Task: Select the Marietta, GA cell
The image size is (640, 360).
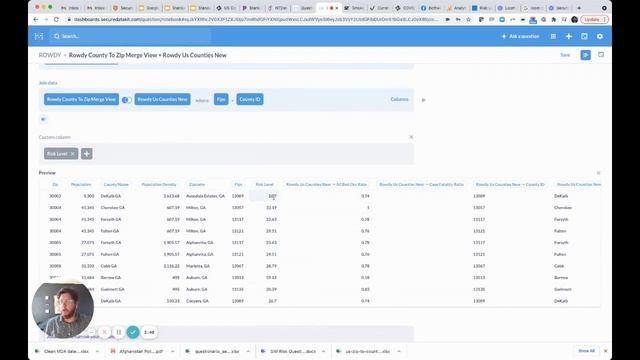Action: point(198,266)
